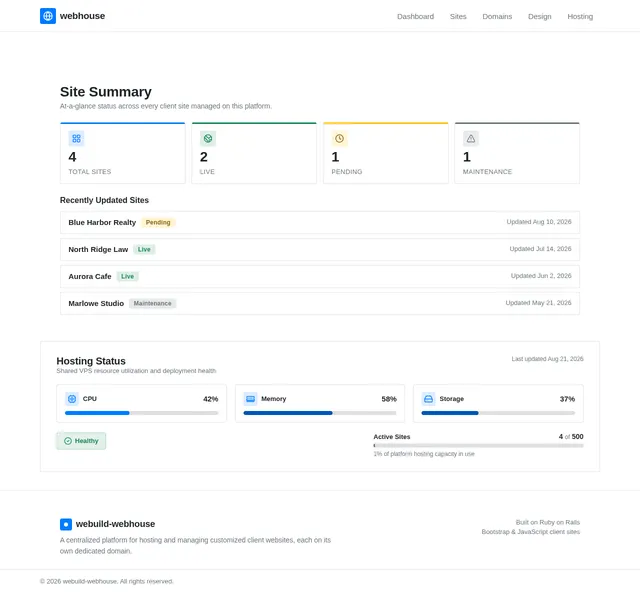Click the Healthy status badge
This screenshot has width=640, height=593.
coord(81,441)
